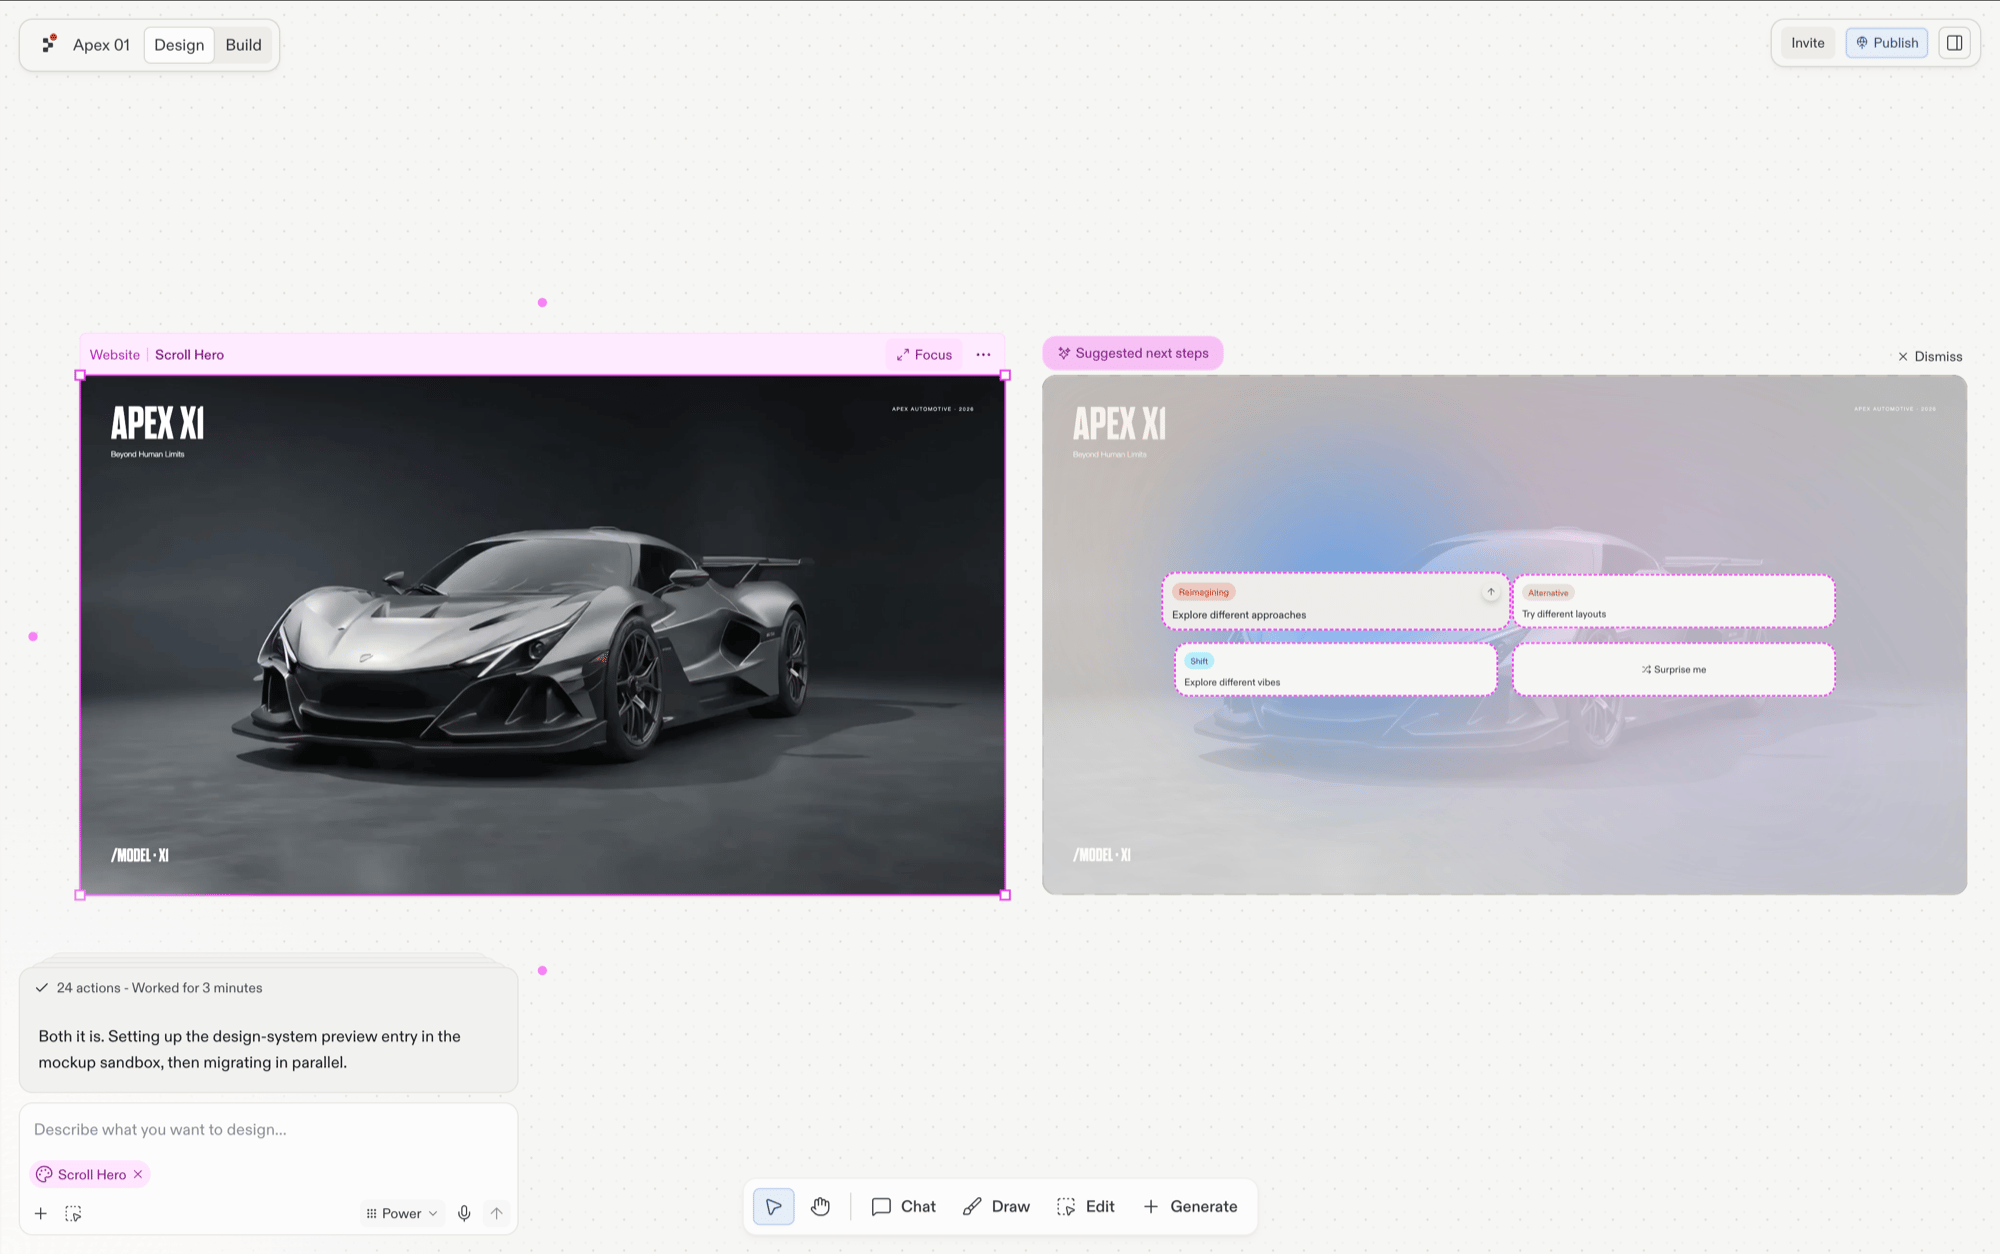Publish the project
Viewport: 2000px width, 1254px height.
[x=1886, y=43]
